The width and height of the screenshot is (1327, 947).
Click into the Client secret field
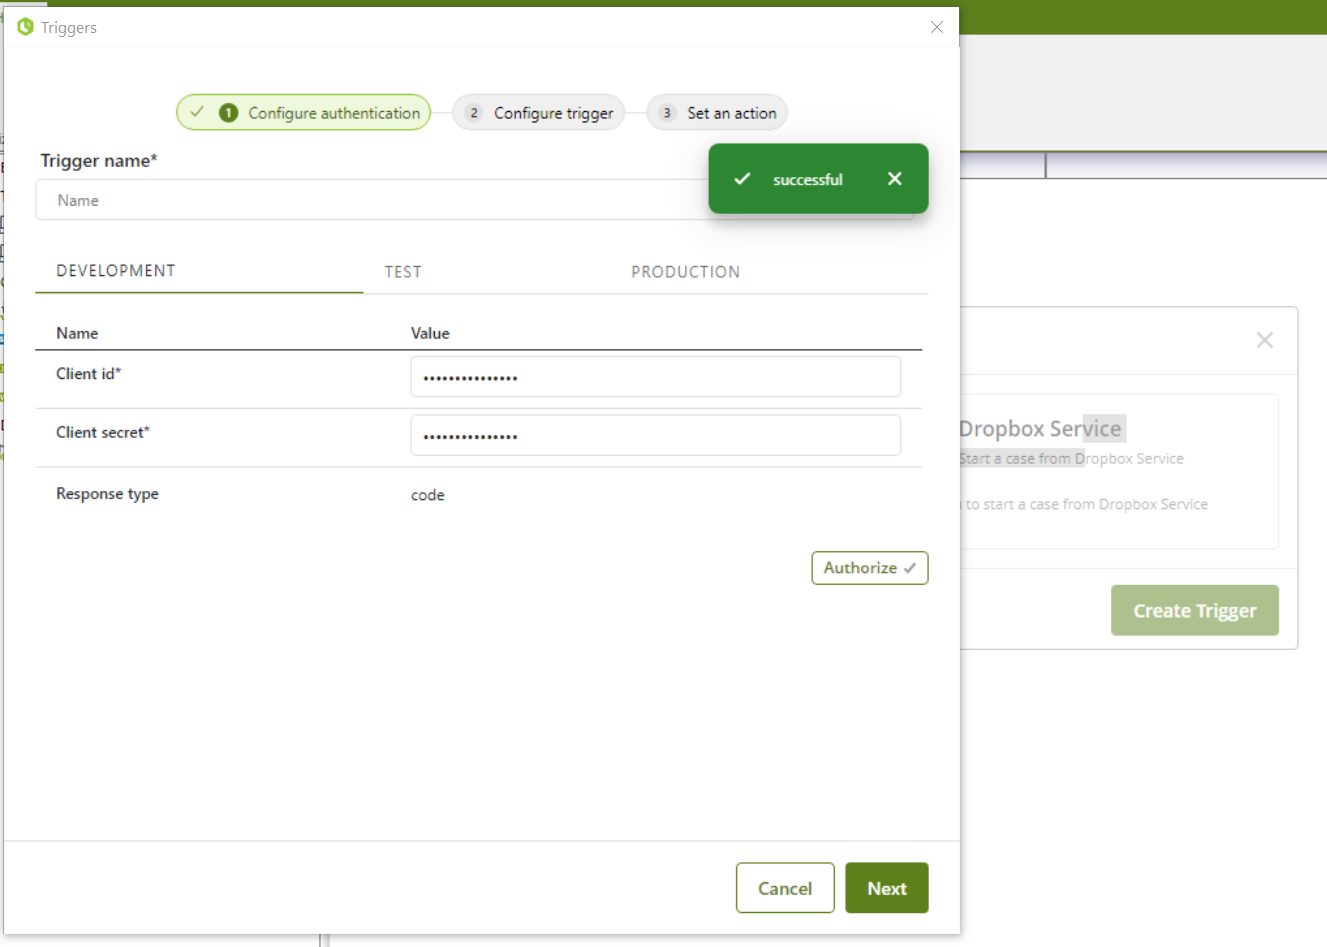655,436
